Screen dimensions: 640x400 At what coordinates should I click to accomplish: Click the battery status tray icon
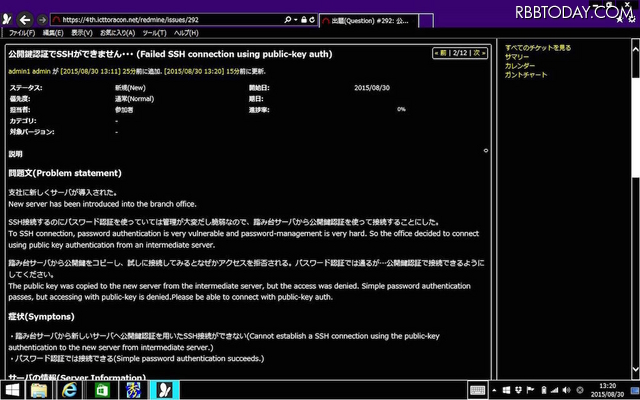pos(544,391)
